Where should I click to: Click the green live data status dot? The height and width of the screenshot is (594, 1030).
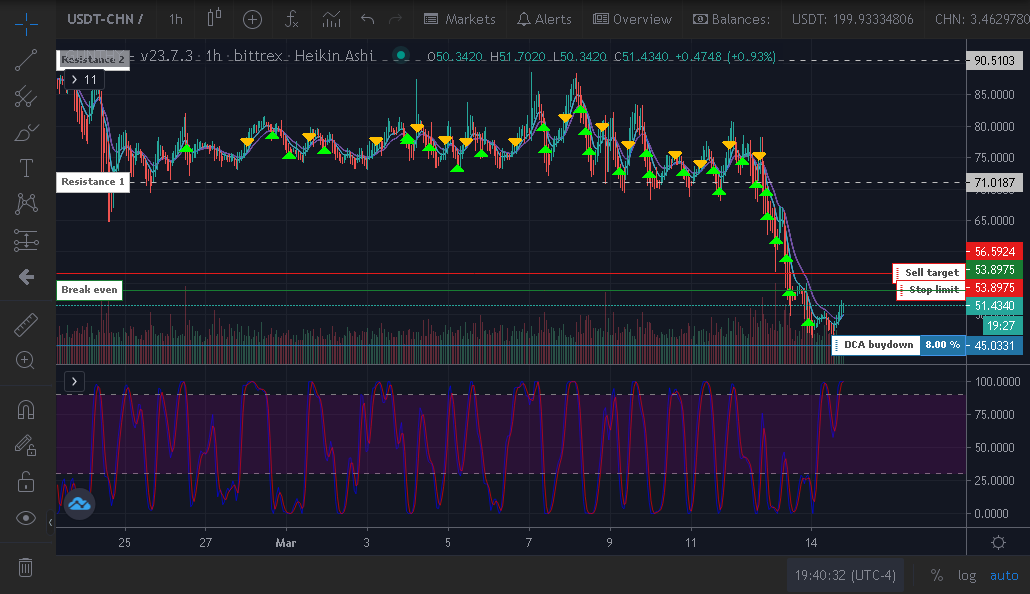401,56
